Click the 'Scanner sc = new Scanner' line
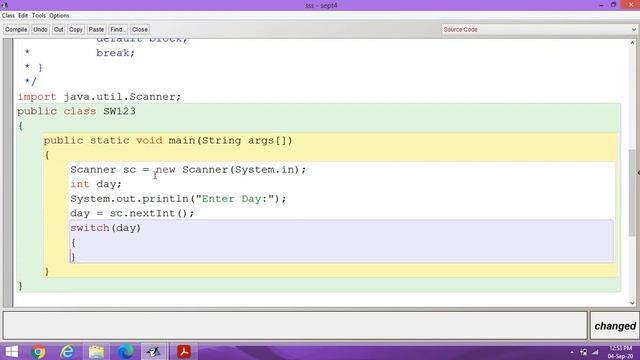 [188, 170]
